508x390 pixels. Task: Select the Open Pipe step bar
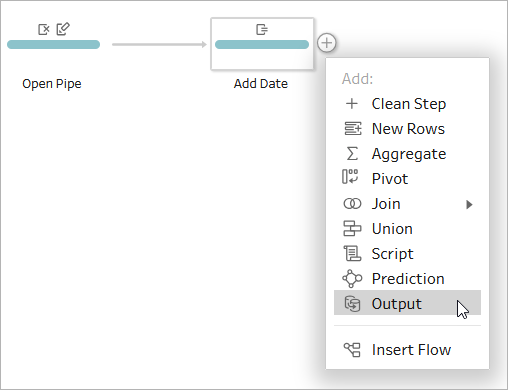click(54, 44)
